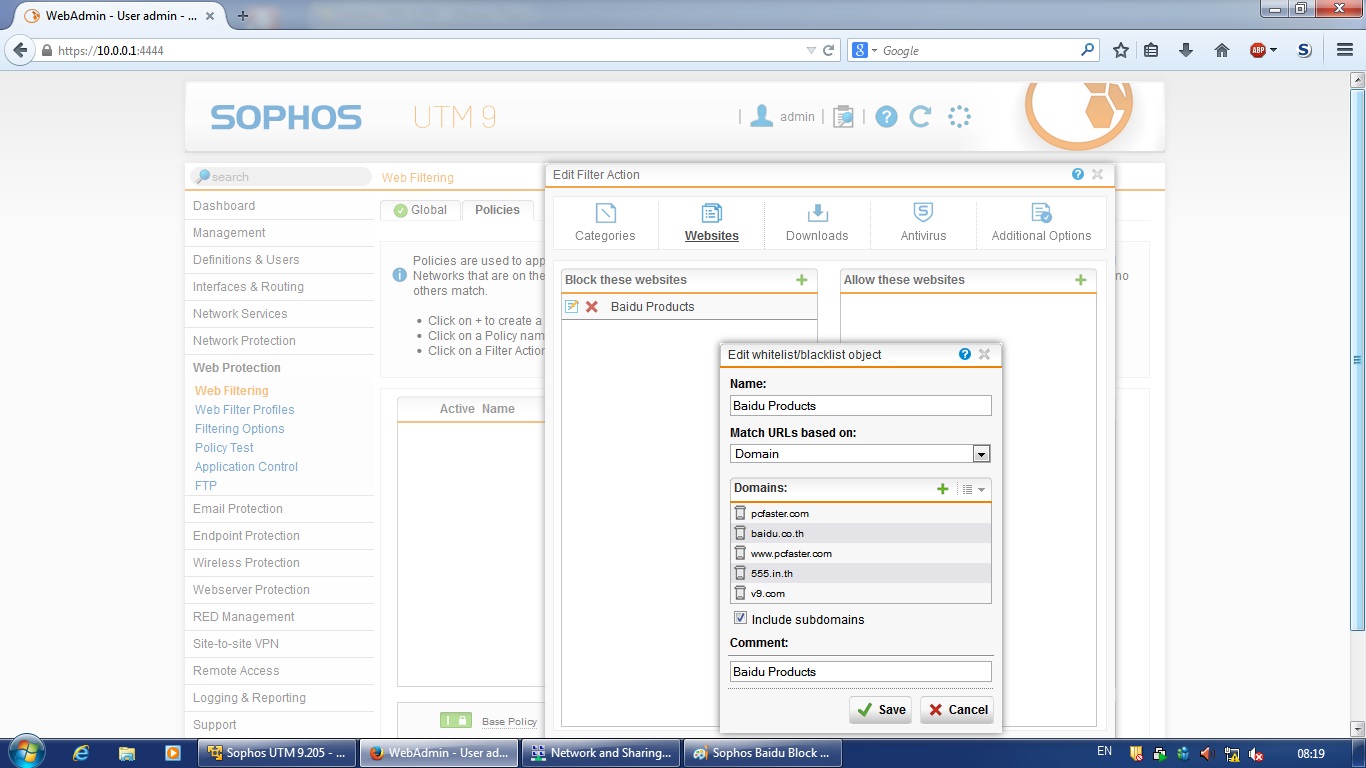Open the Adblock Plus toolbar icon
Viewport: 1366px width, 768px height.
click(x=1258, y=50)
